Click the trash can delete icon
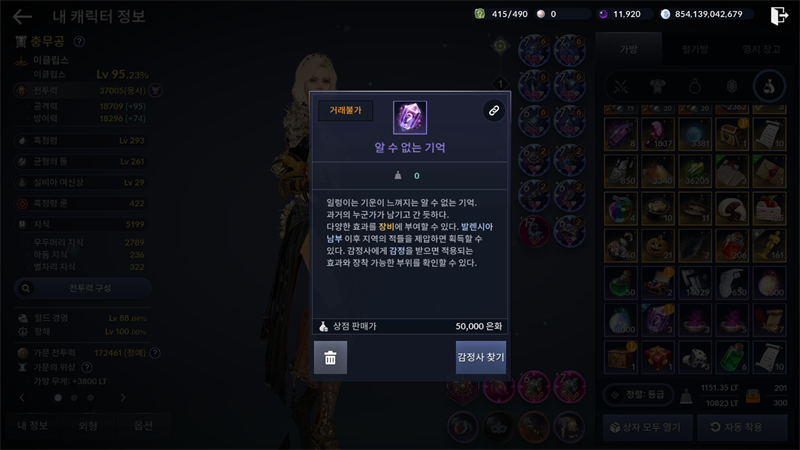The width and height of the screenshot is (800, 450). pyautogui.click(x=330, y=358)
